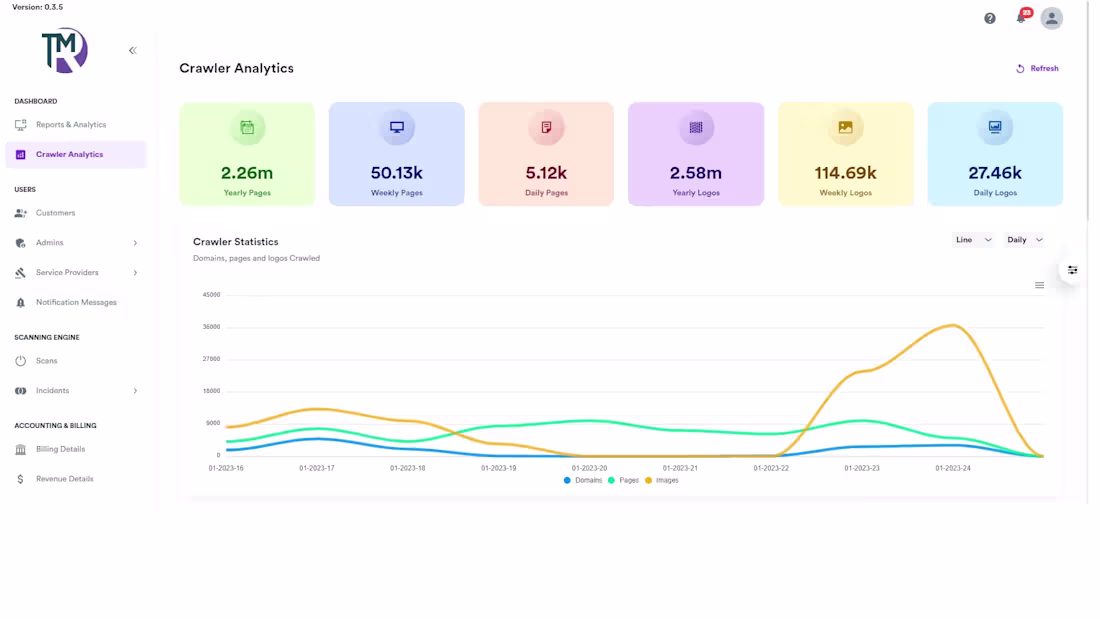Open the user profile avatar
Viewport: 1100px width, 619px height.
[x=1051, y=18]
